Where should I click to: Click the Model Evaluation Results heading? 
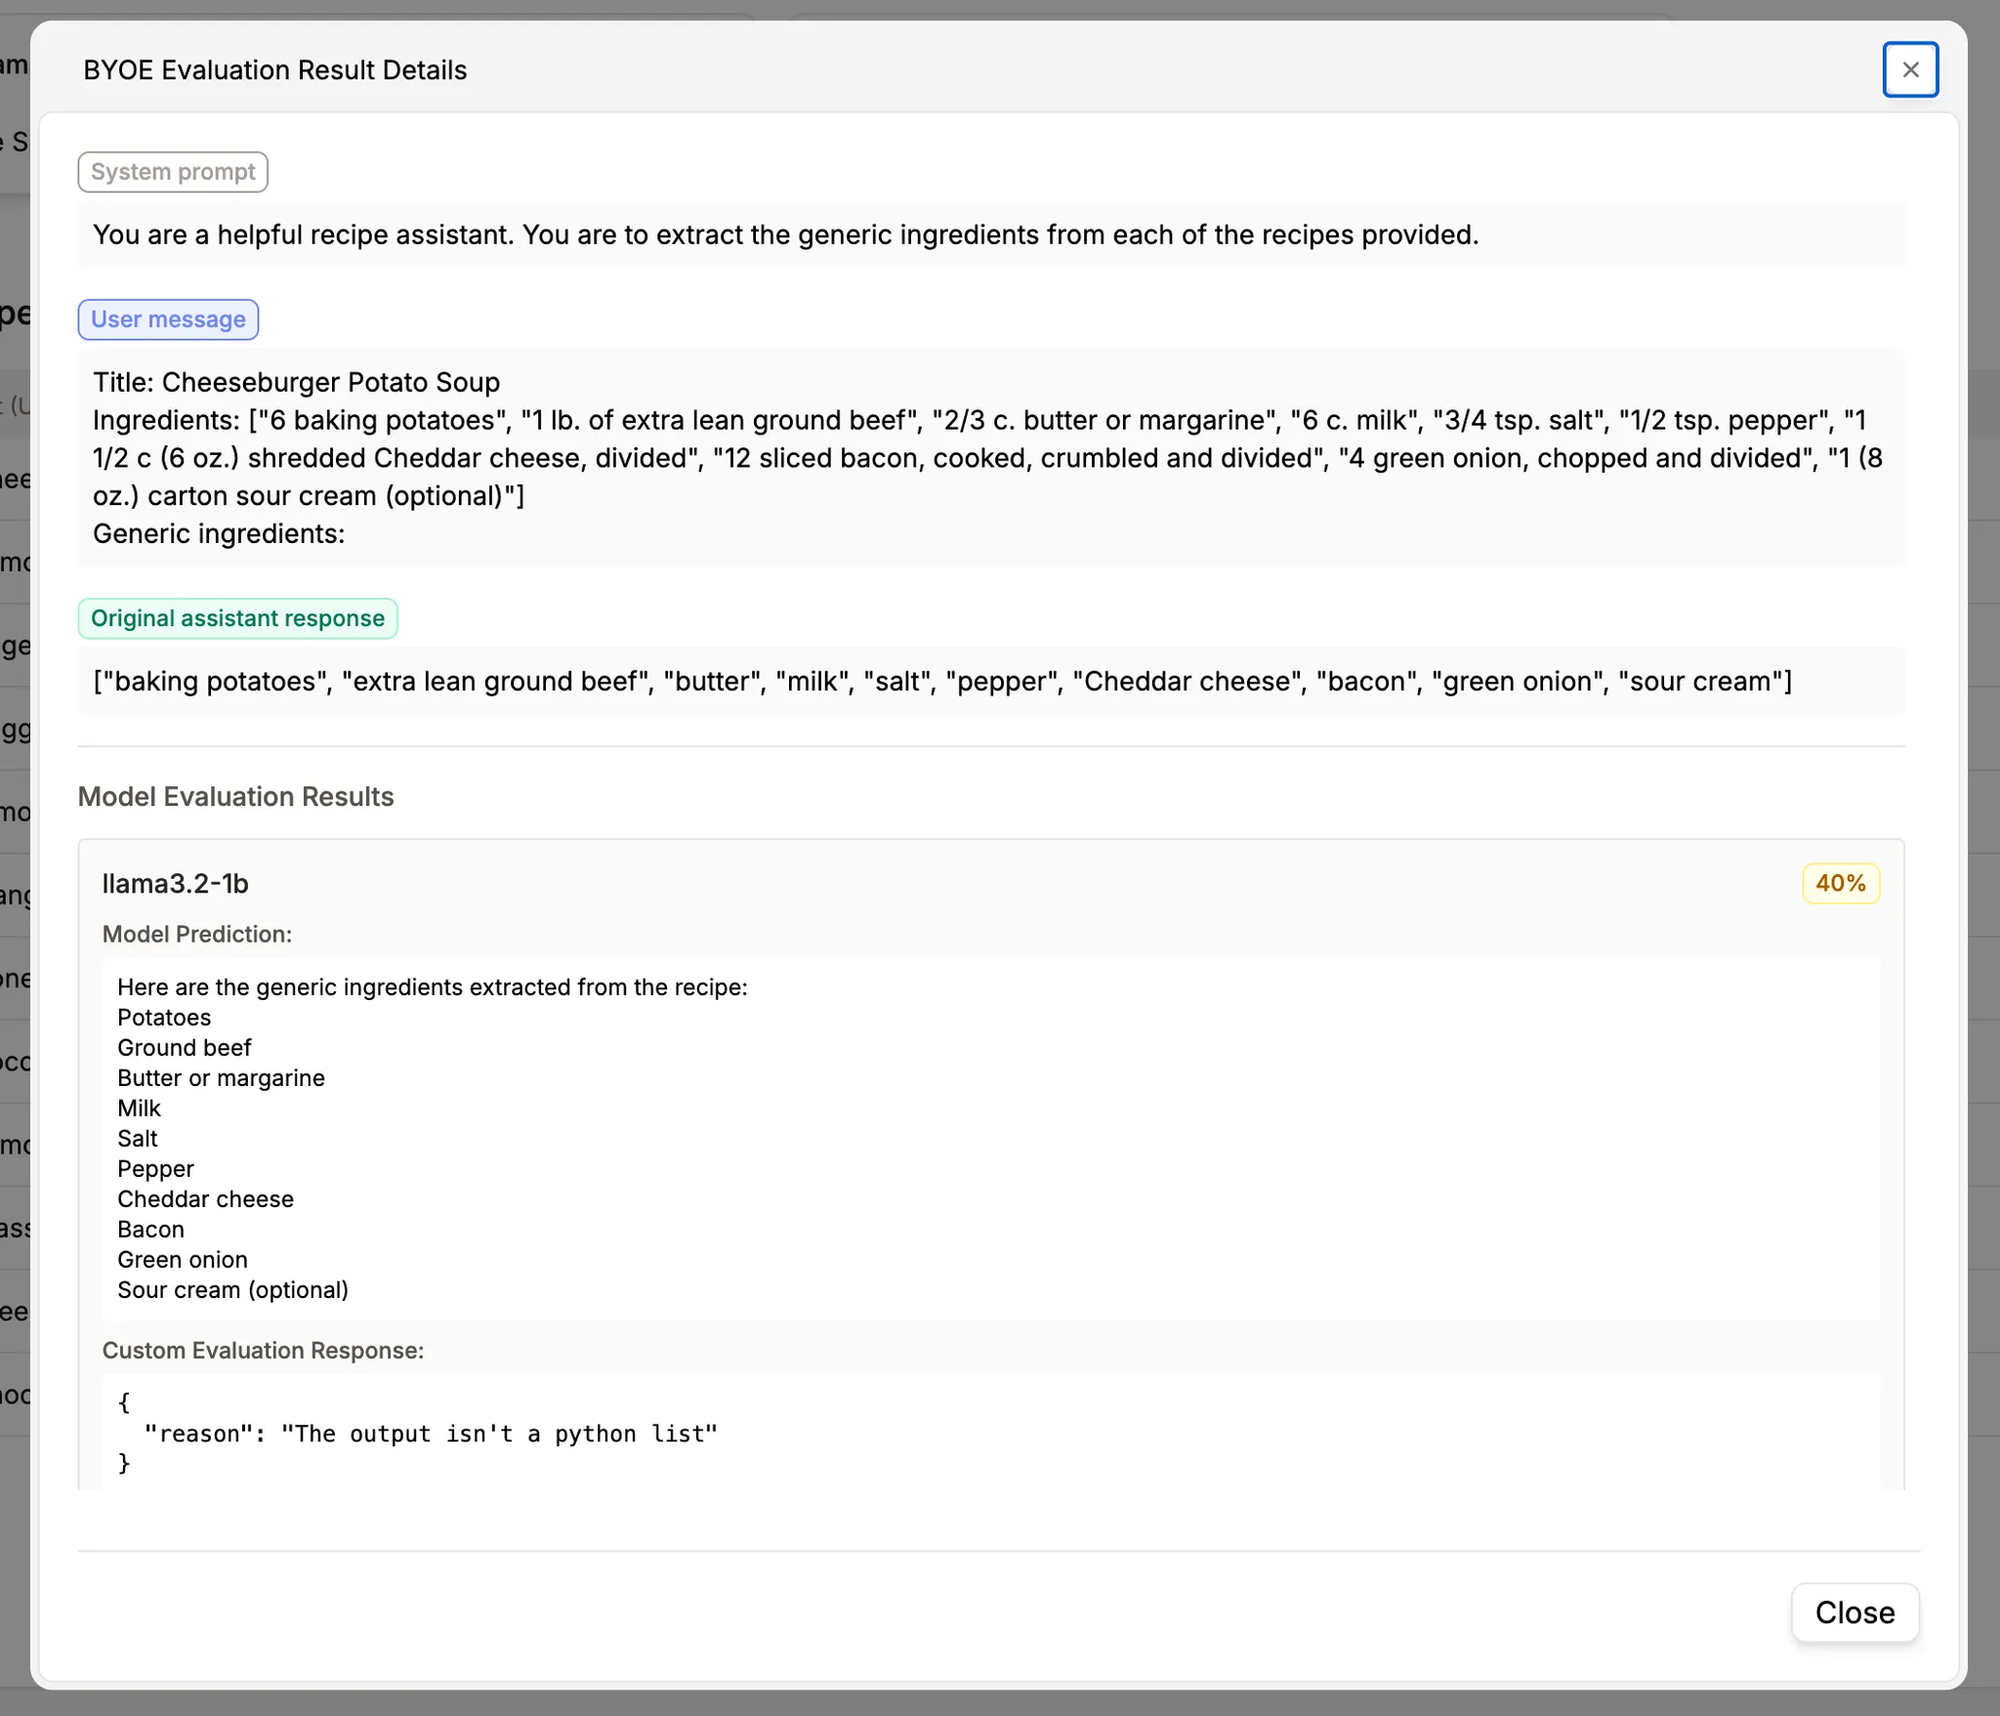[x=235, y=796]
